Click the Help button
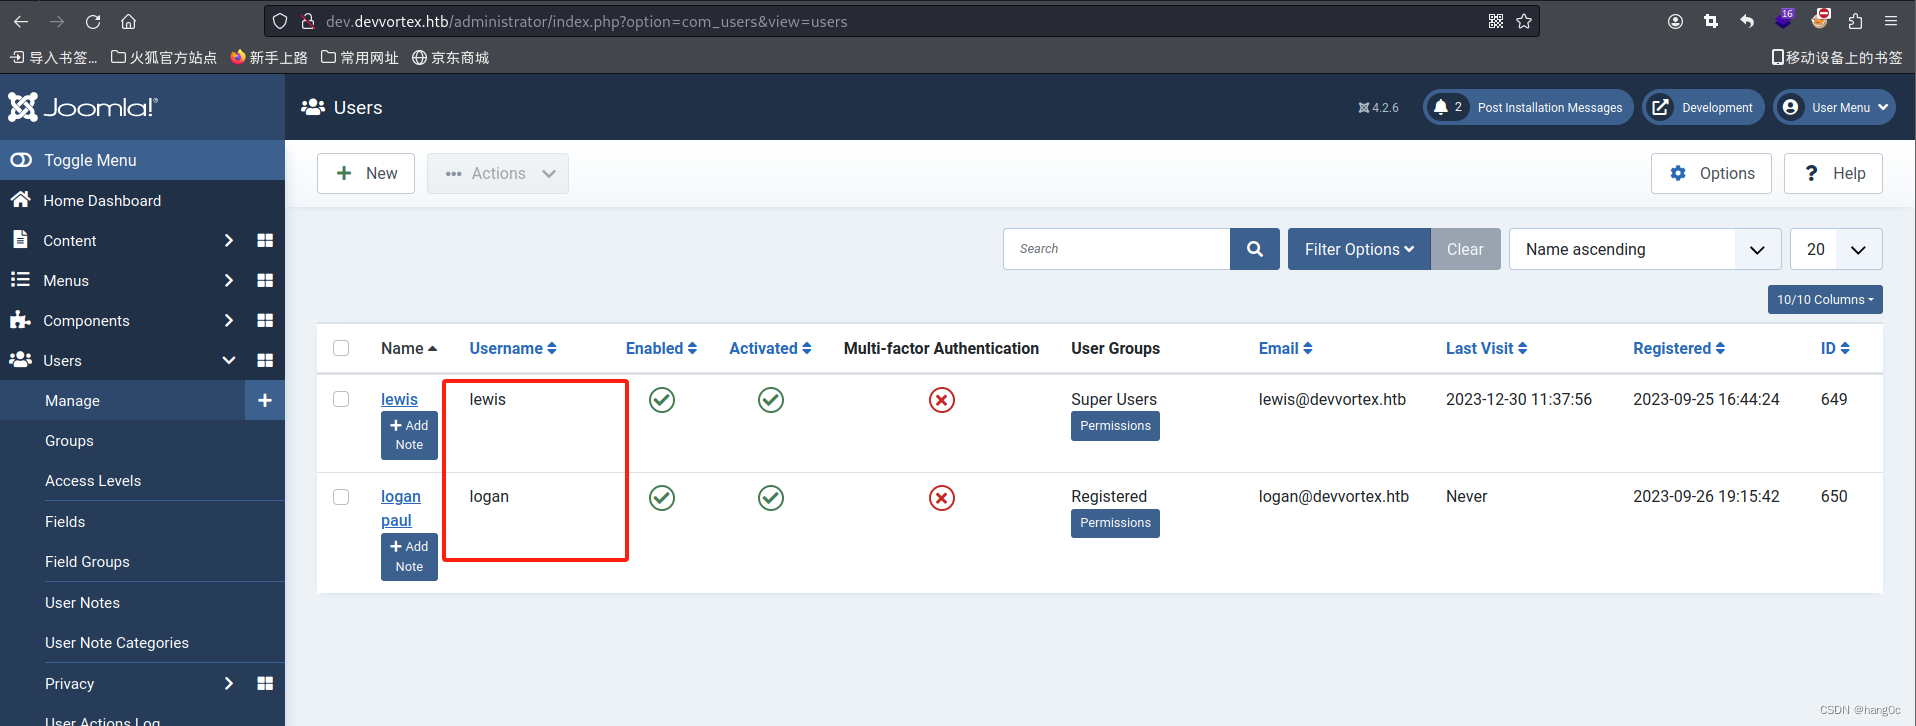 pos(1833,173)
